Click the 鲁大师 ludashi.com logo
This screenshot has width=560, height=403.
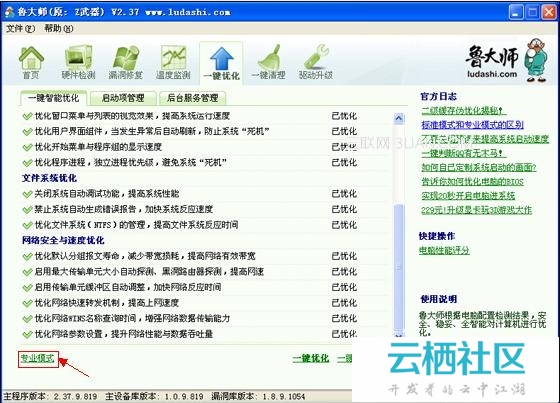click(x=507, y=60)
